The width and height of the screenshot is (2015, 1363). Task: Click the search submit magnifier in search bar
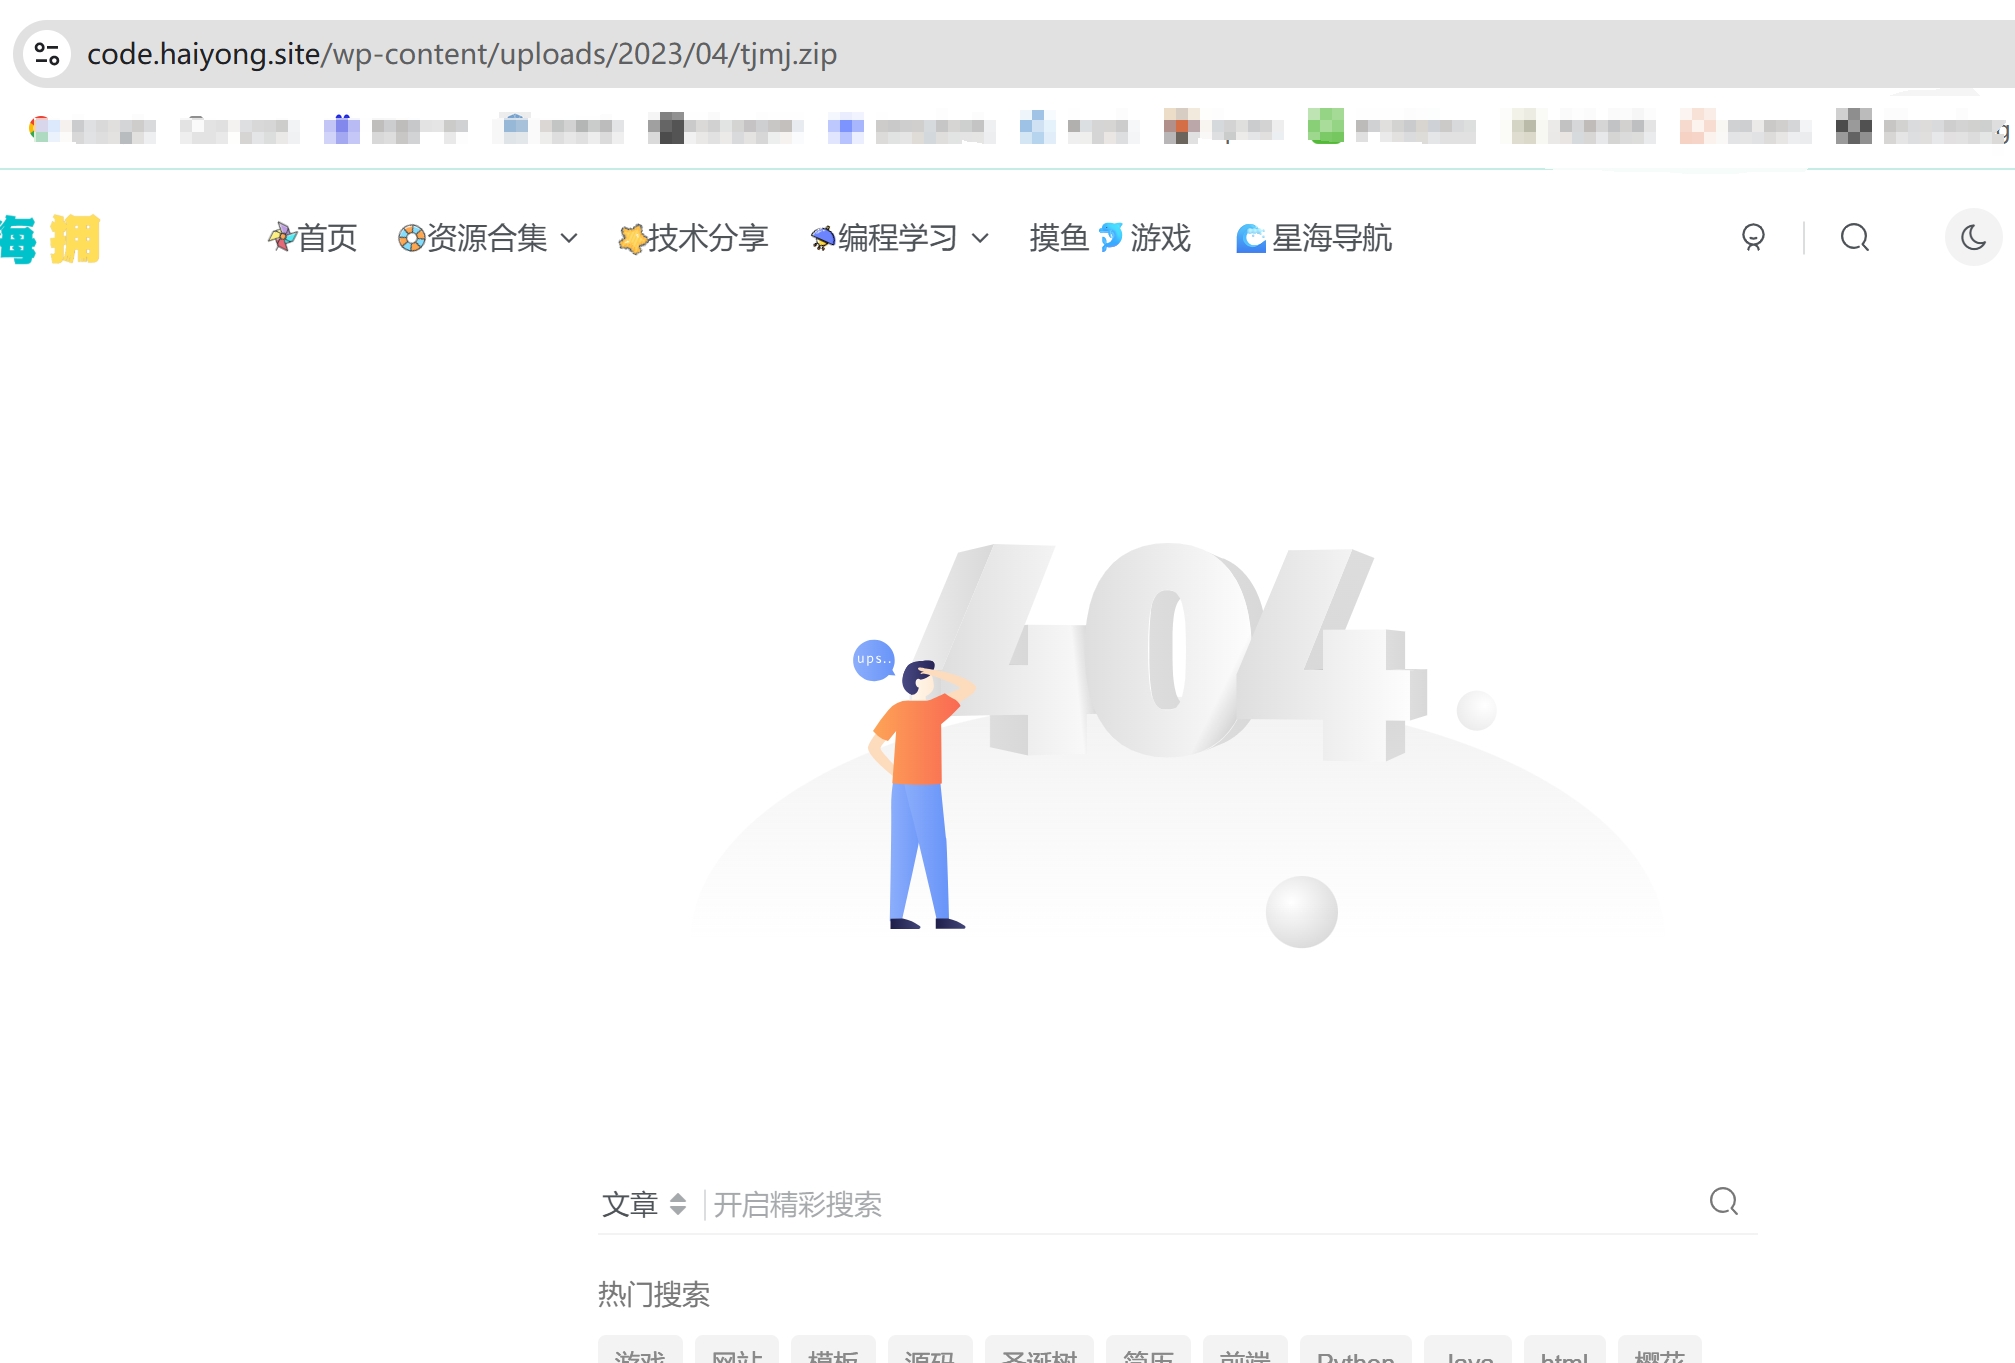pos(1723,1202)
